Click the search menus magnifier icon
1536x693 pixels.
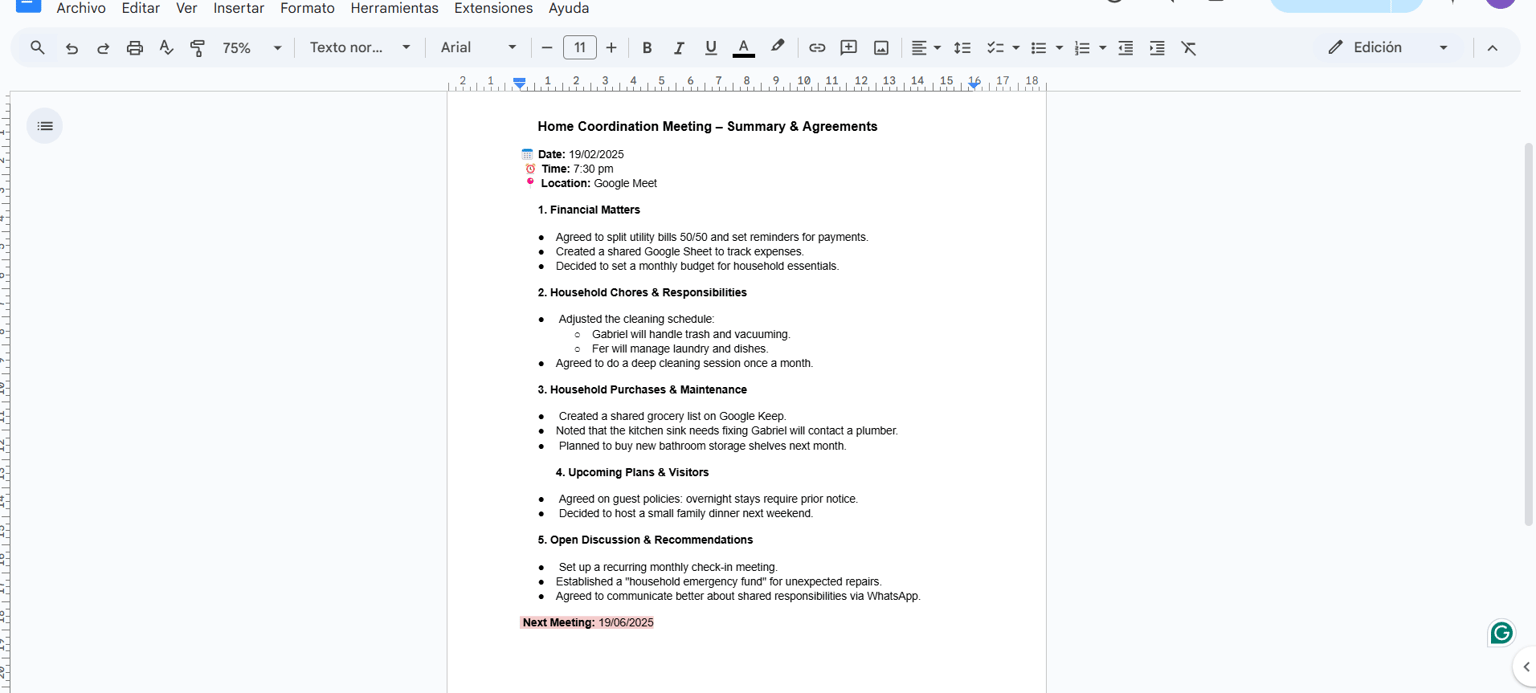[37, 48]
